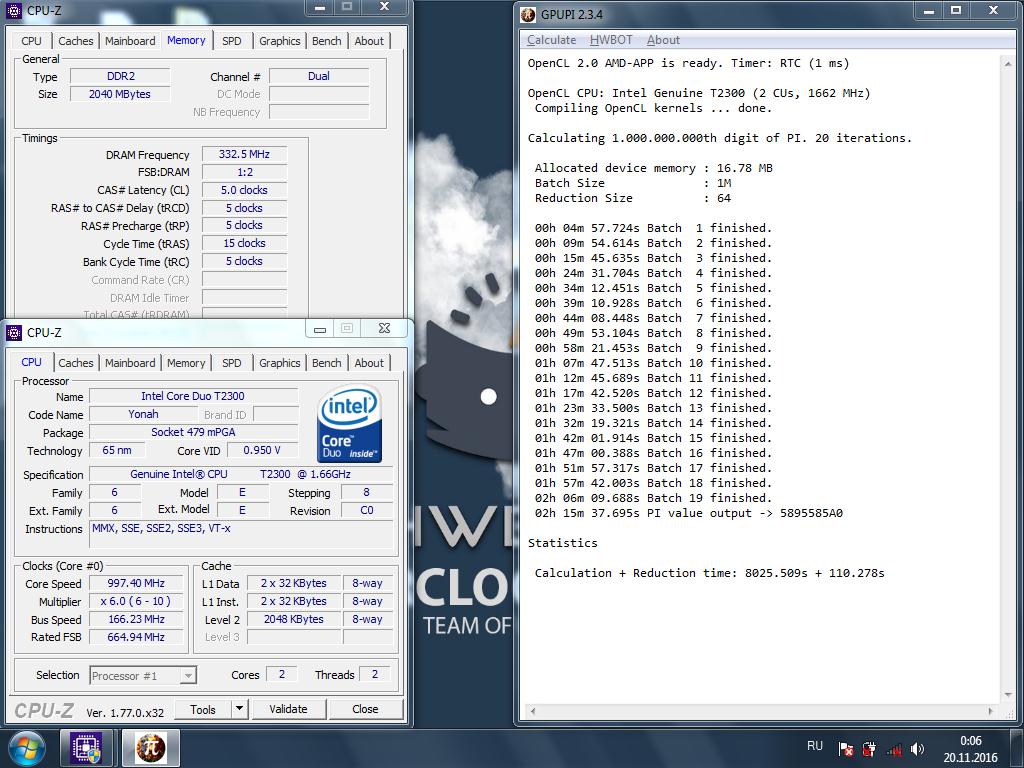Viewport: 1024px width, 768px height.
Task: Click processor Name field Intel Core Duo T2300
Action: (x=193, y=396)
